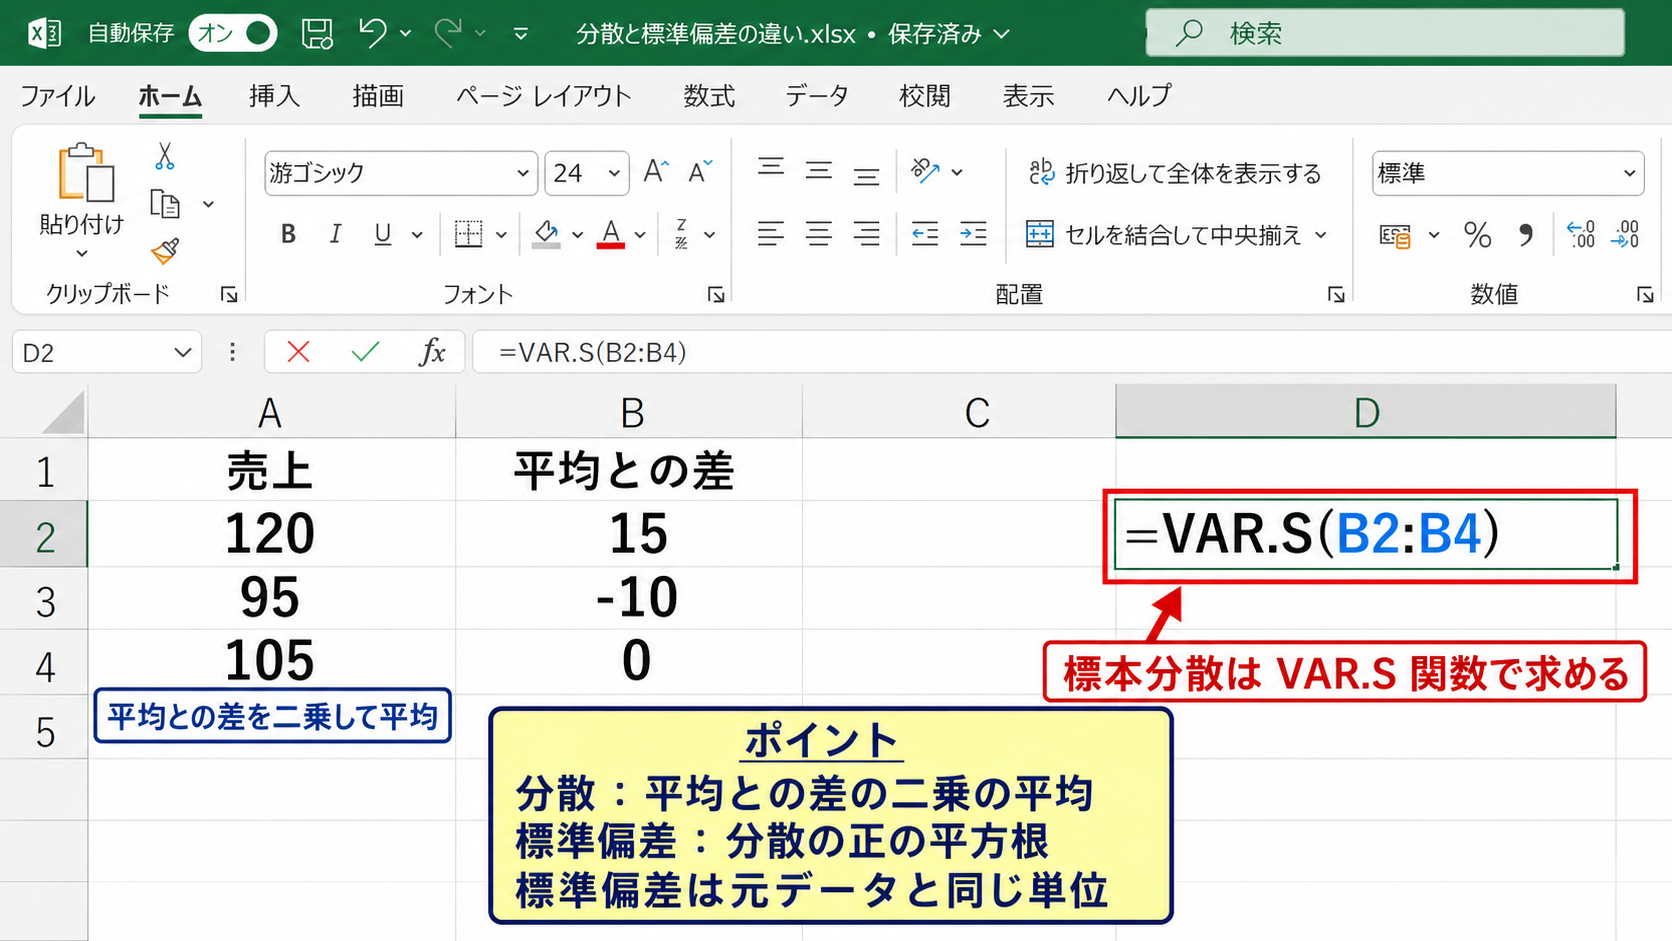The image size is (1672, 941).
Task: Click the Cut scissors icon
Action: [164, 157]
